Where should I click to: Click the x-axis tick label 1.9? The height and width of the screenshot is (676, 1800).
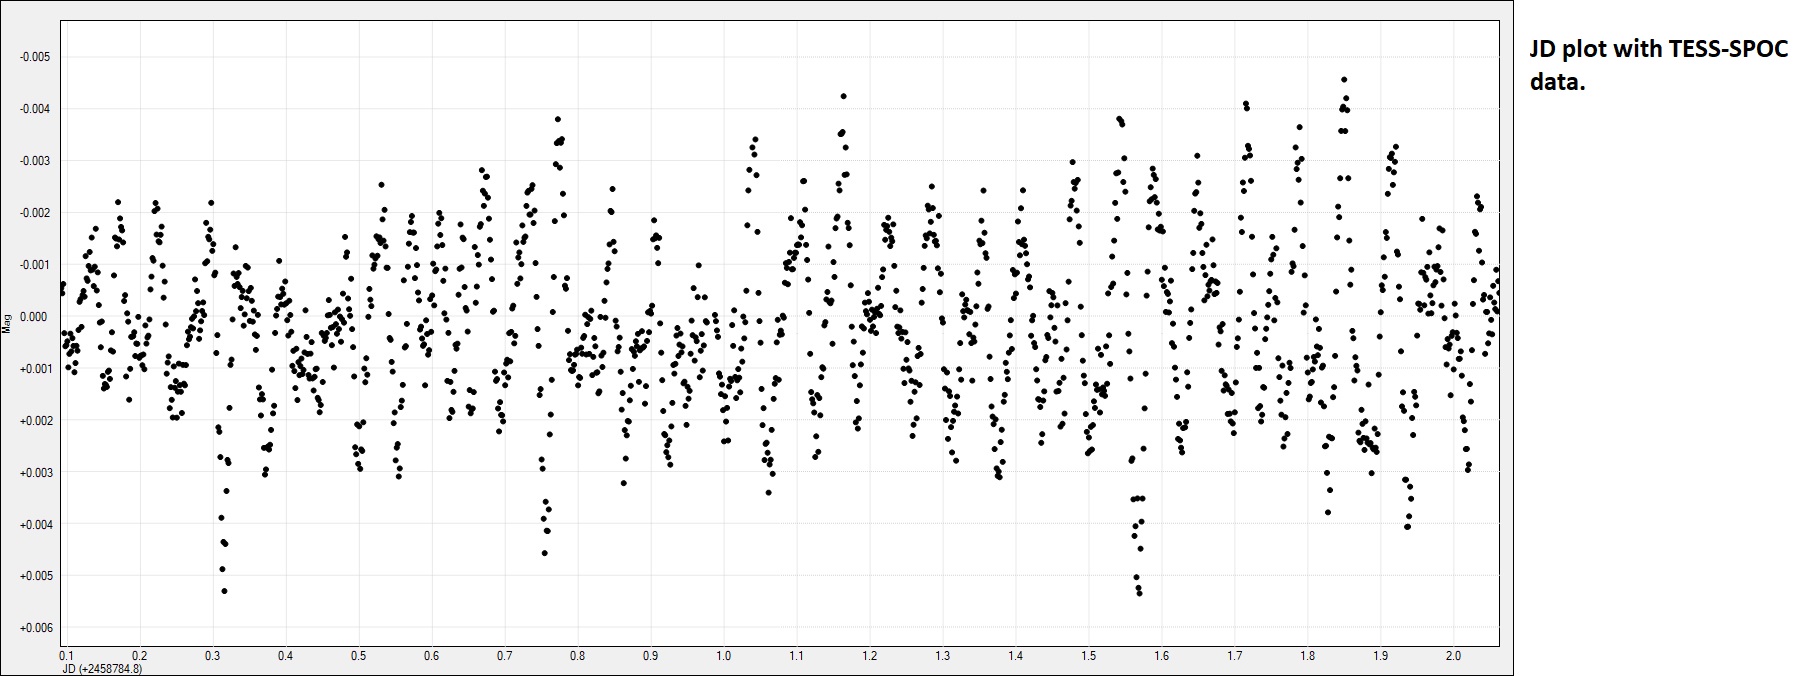pos(1381,656)
